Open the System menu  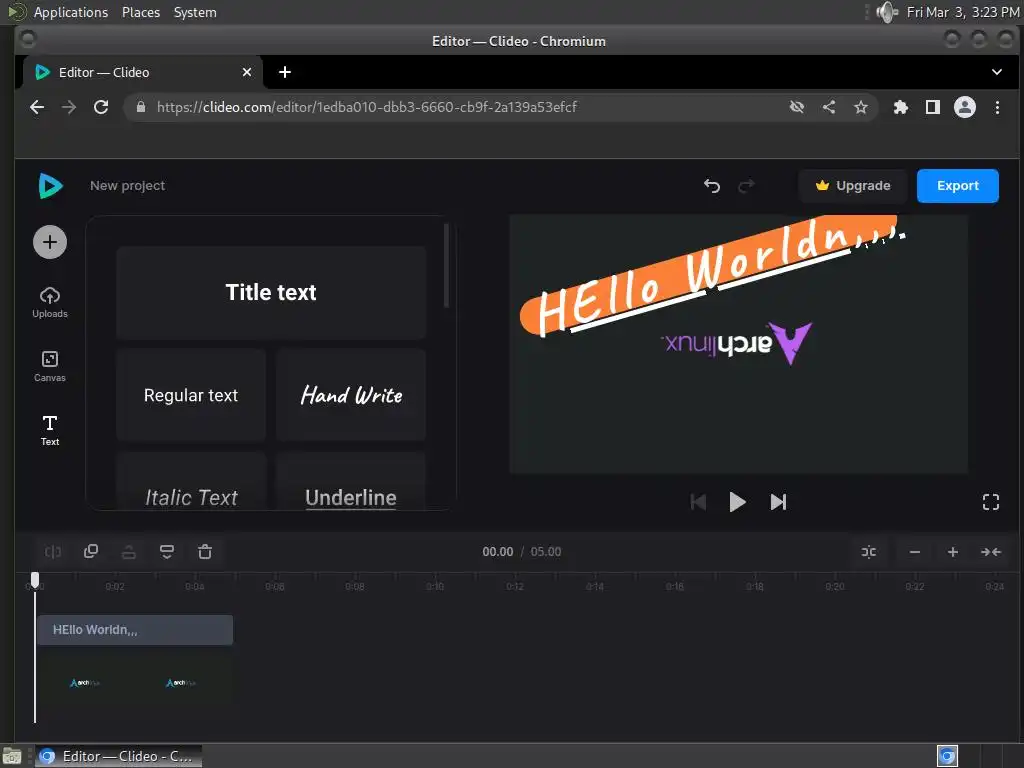[195, 12]
